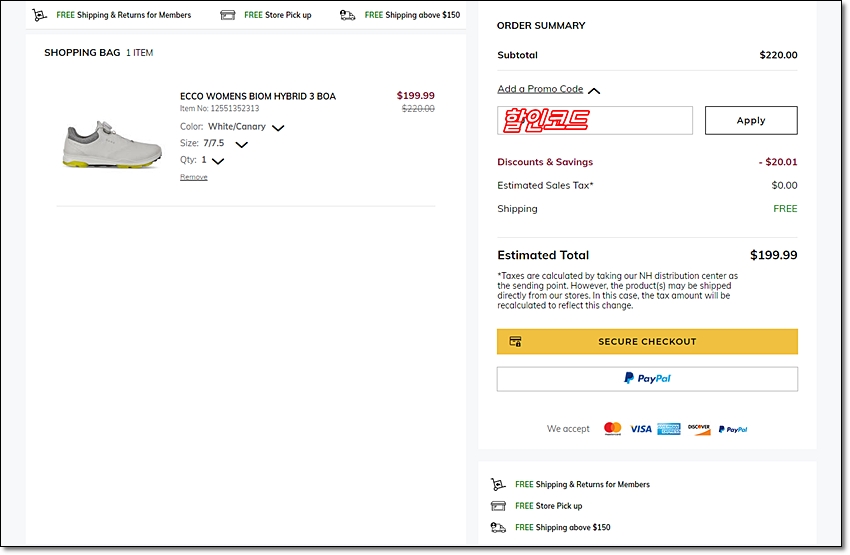Click the promo code input field
Viewport: 850px width, 555px height.
tap(595, 120)
